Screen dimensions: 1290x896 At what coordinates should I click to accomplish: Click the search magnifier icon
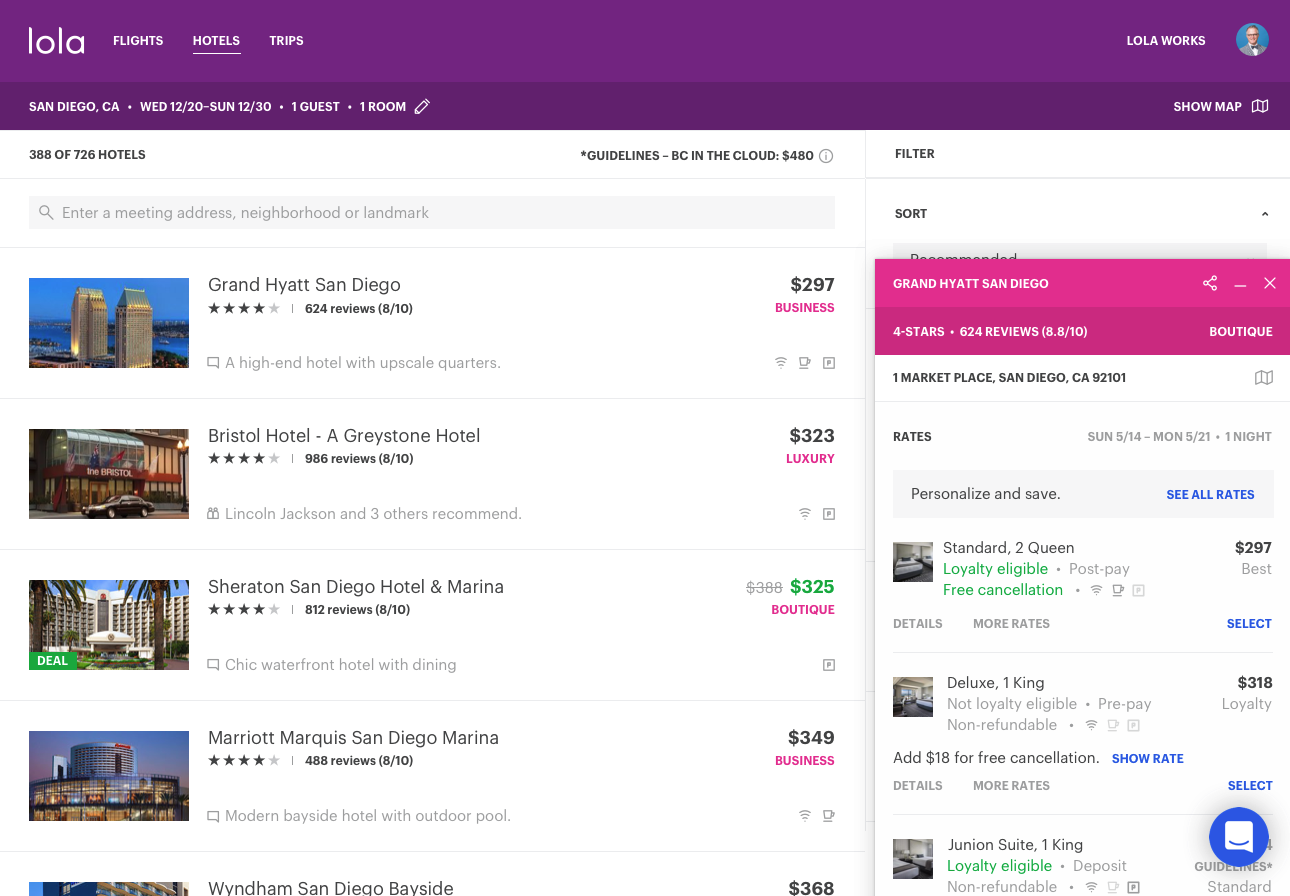tap(46, 213)
